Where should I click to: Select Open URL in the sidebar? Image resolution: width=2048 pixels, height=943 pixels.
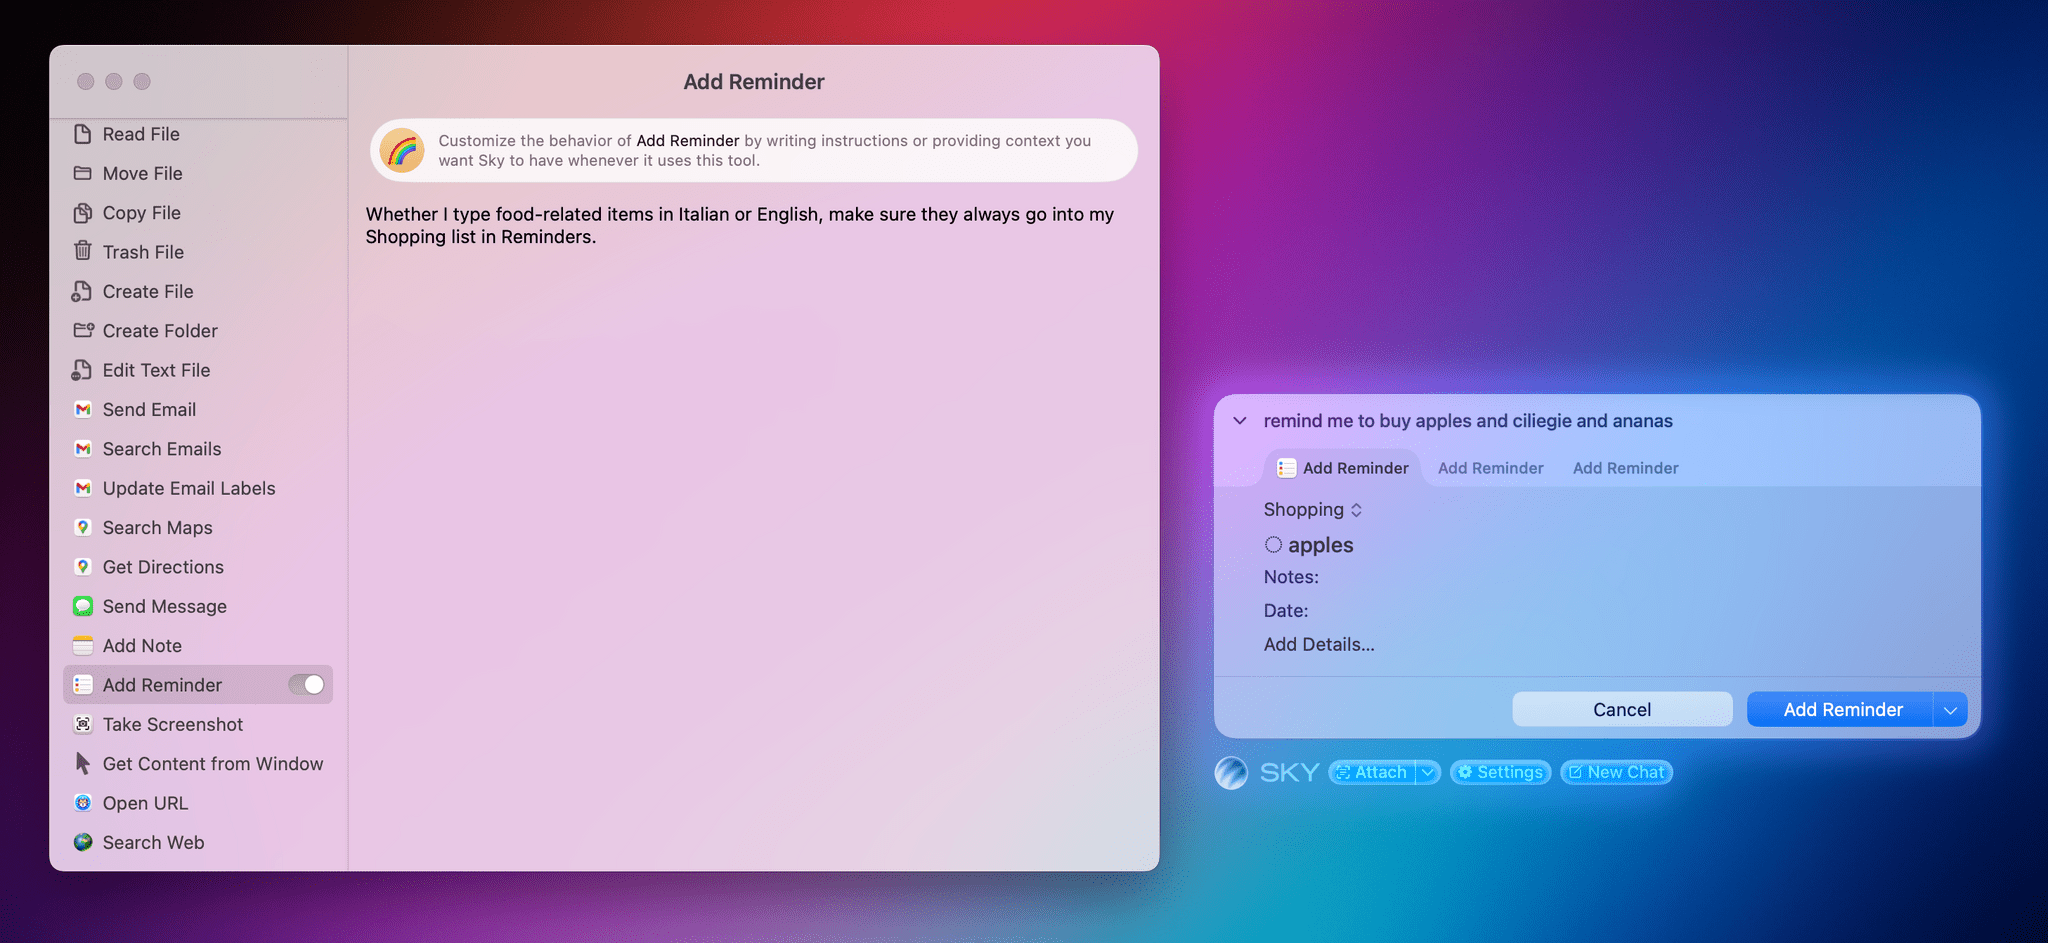(198, 803)
